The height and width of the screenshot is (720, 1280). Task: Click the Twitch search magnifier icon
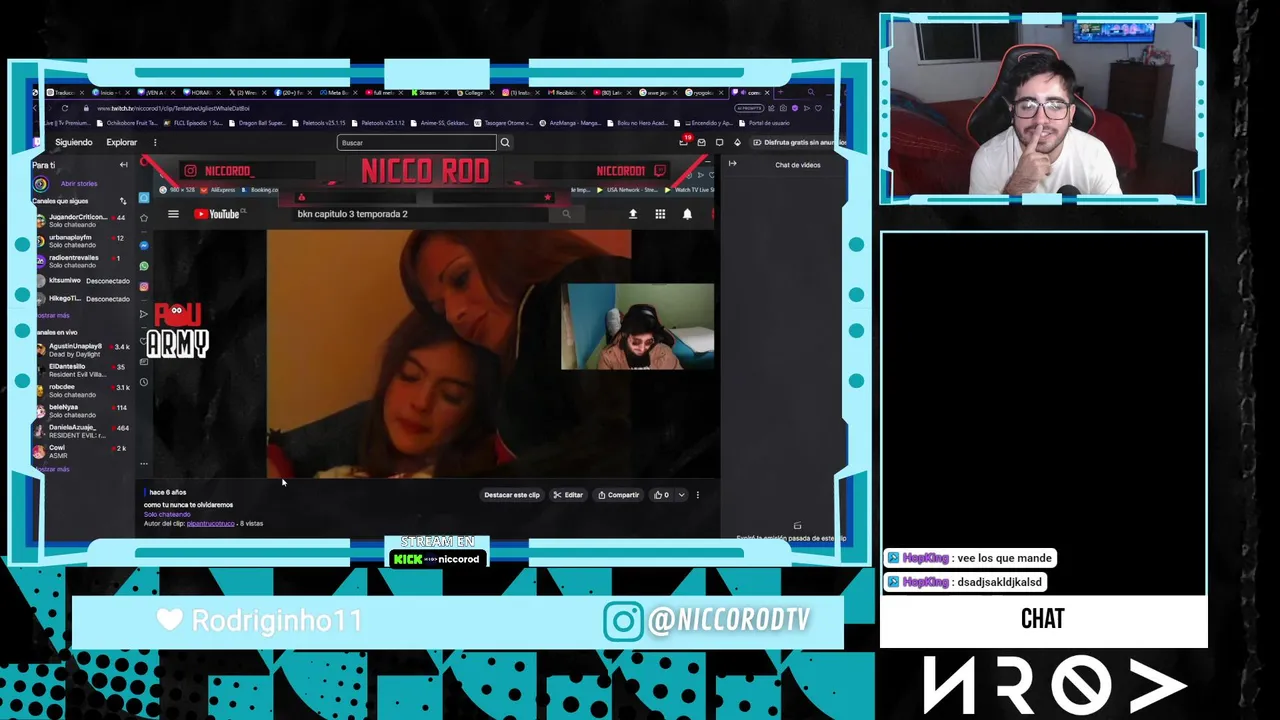(505, 143)
